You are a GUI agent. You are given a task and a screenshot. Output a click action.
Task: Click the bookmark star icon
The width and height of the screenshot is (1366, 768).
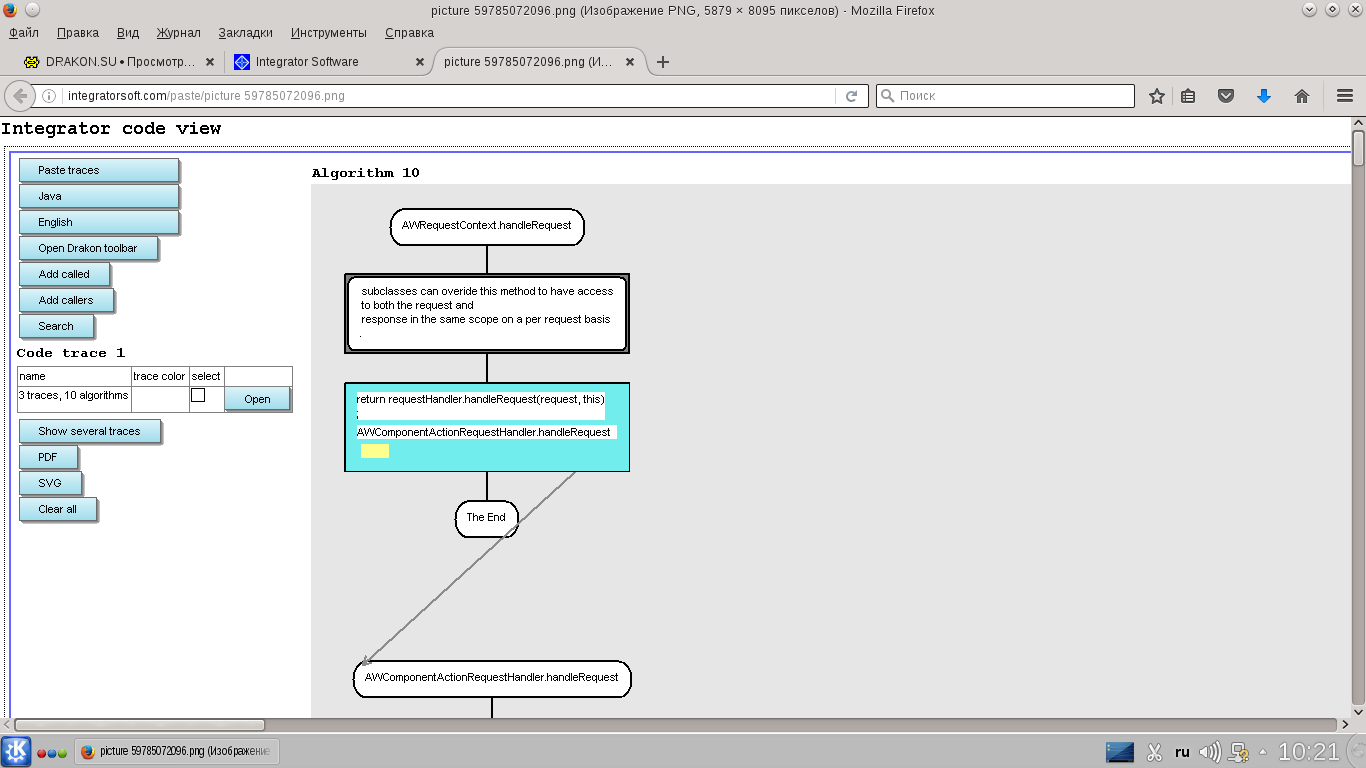tap(1157, 96)
